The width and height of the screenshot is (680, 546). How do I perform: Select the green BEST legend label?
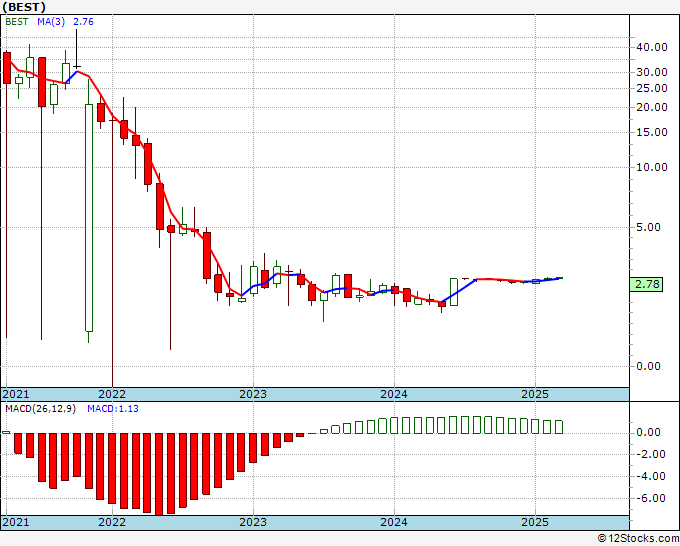tap(16, 22)
